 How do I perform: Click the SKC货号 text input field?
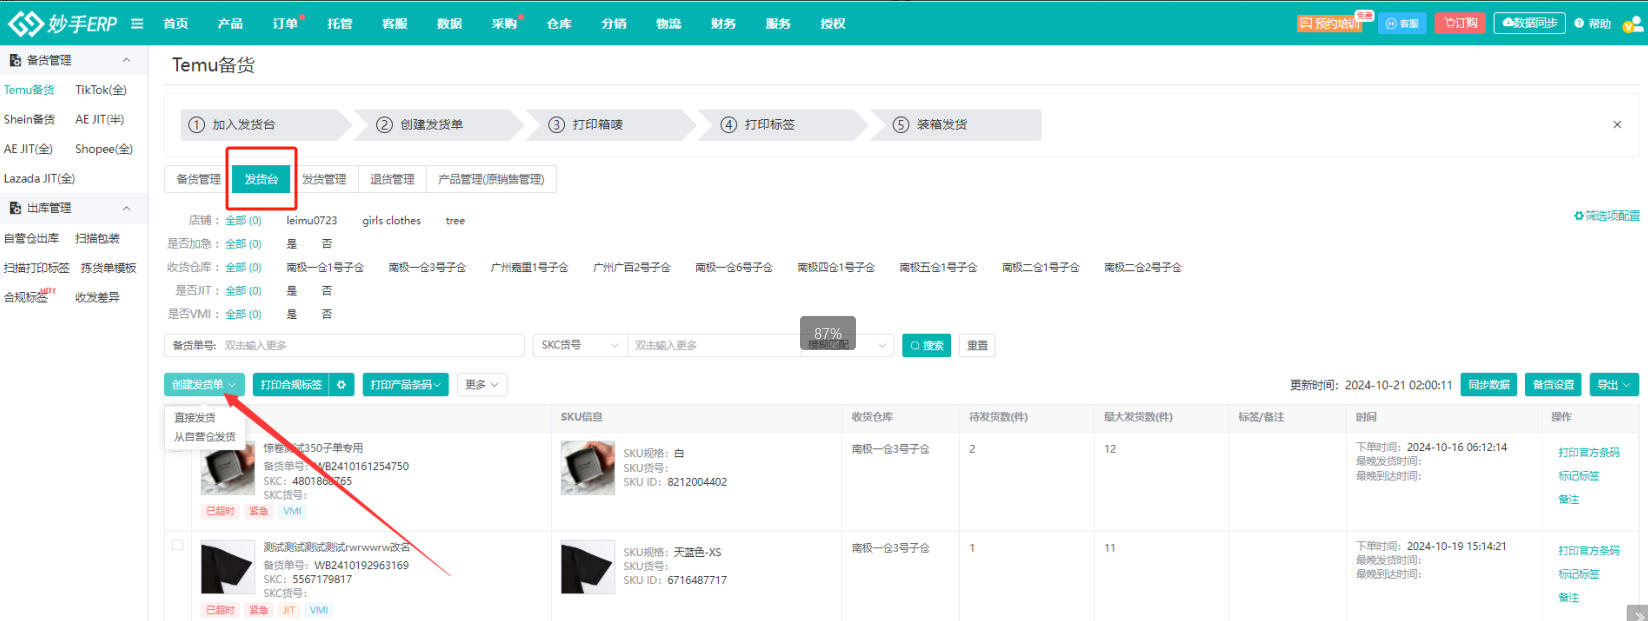[714, 346]
